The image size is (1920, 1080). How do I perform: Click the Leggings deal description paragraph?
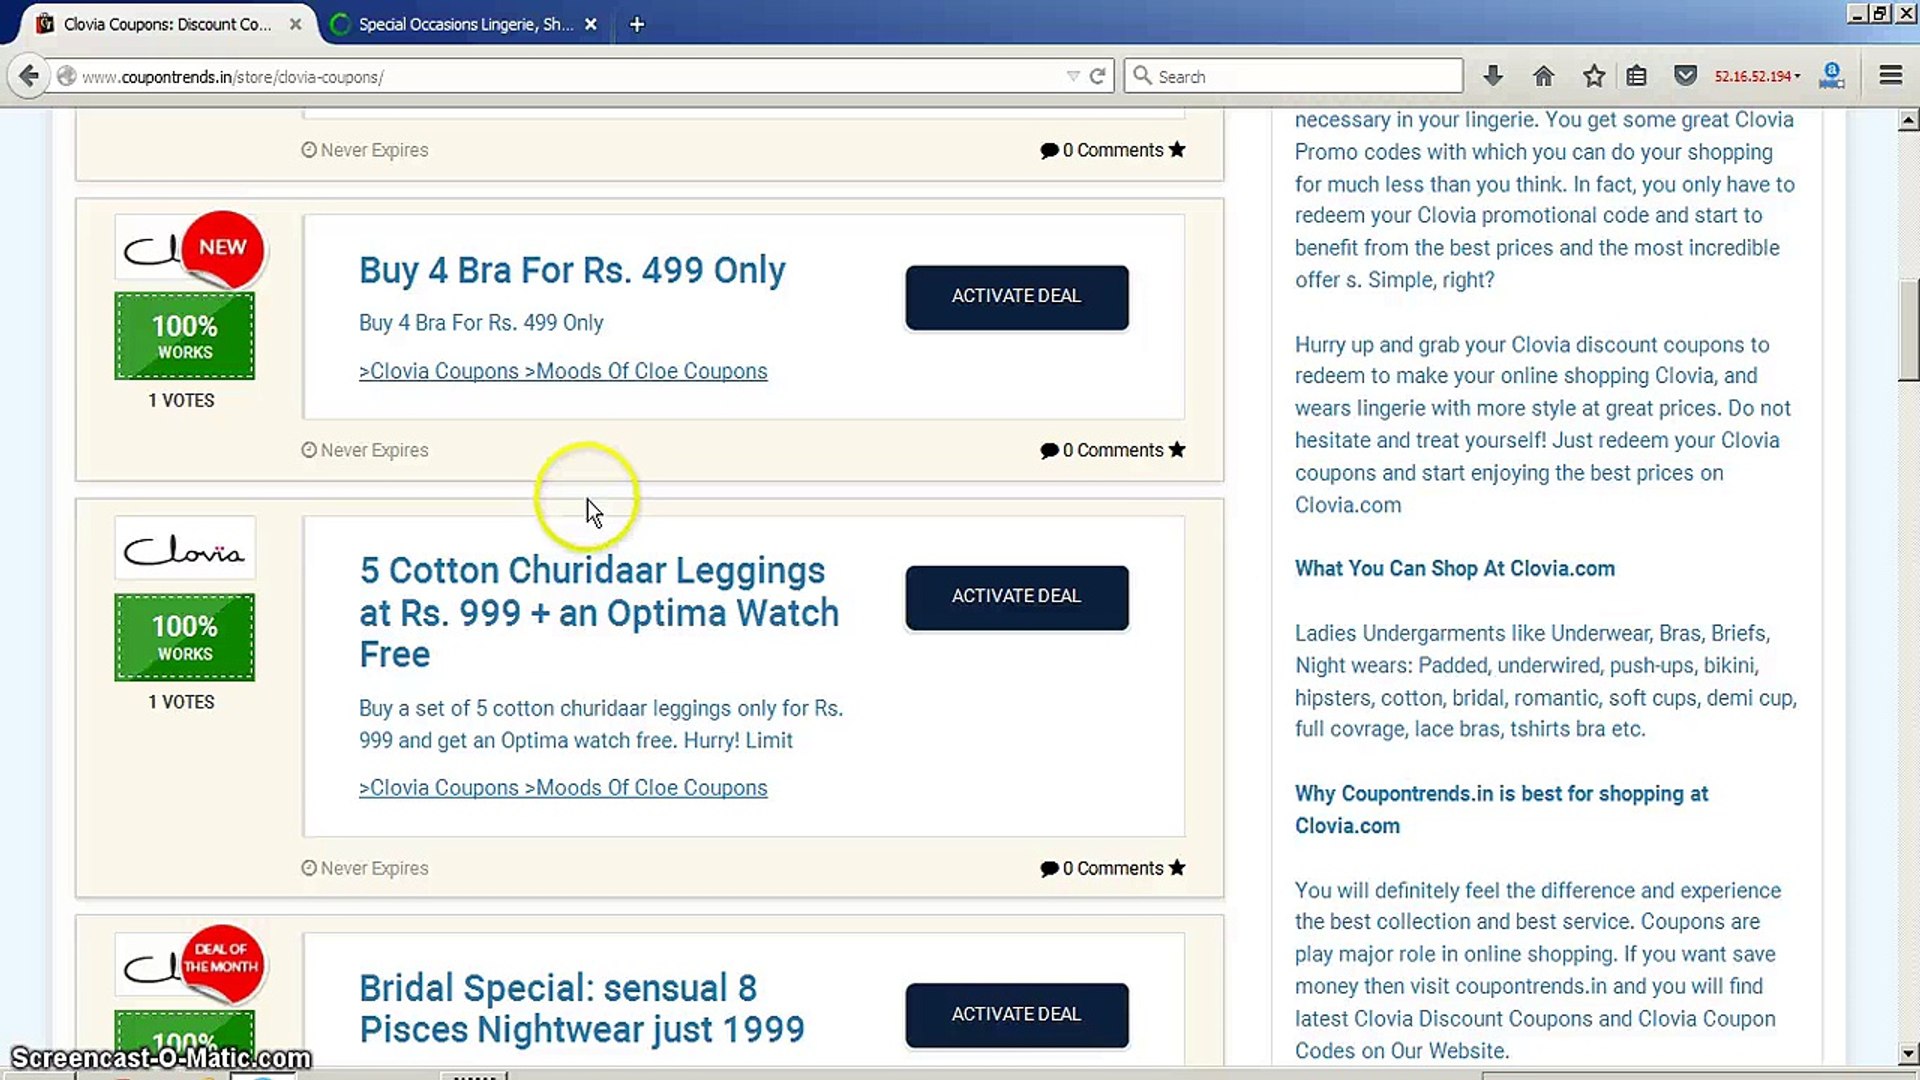[x=601, y=724]
